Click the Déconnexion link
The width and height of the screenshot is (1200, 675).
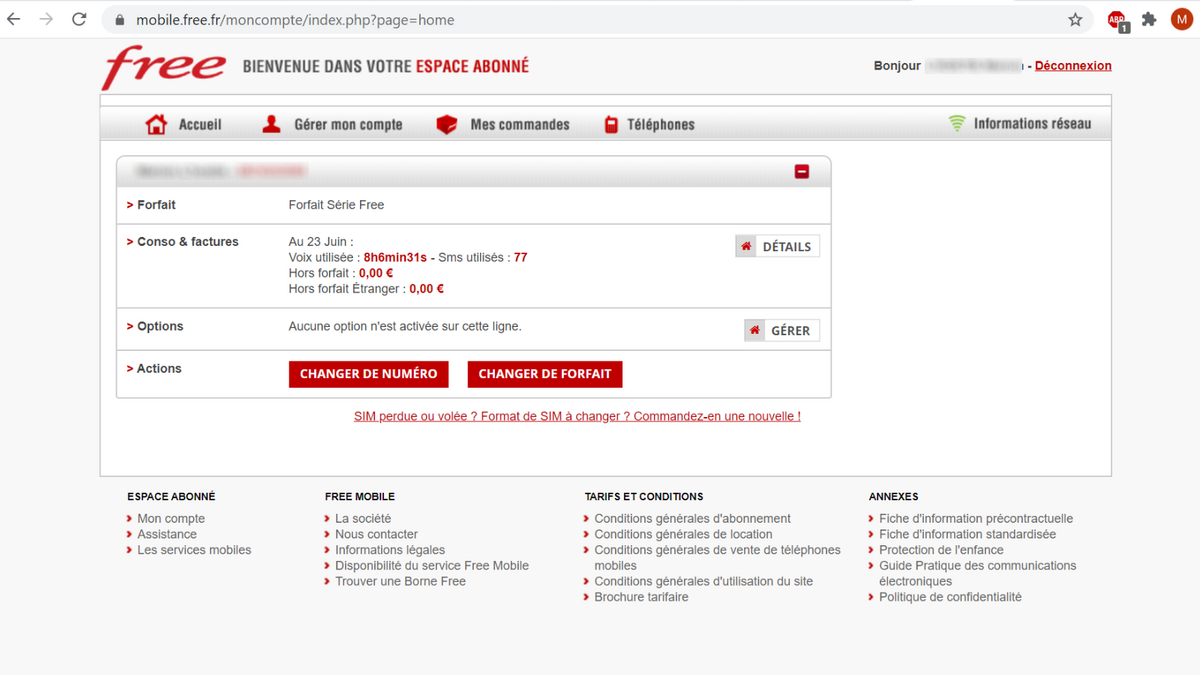click(x=1073, y=66)
